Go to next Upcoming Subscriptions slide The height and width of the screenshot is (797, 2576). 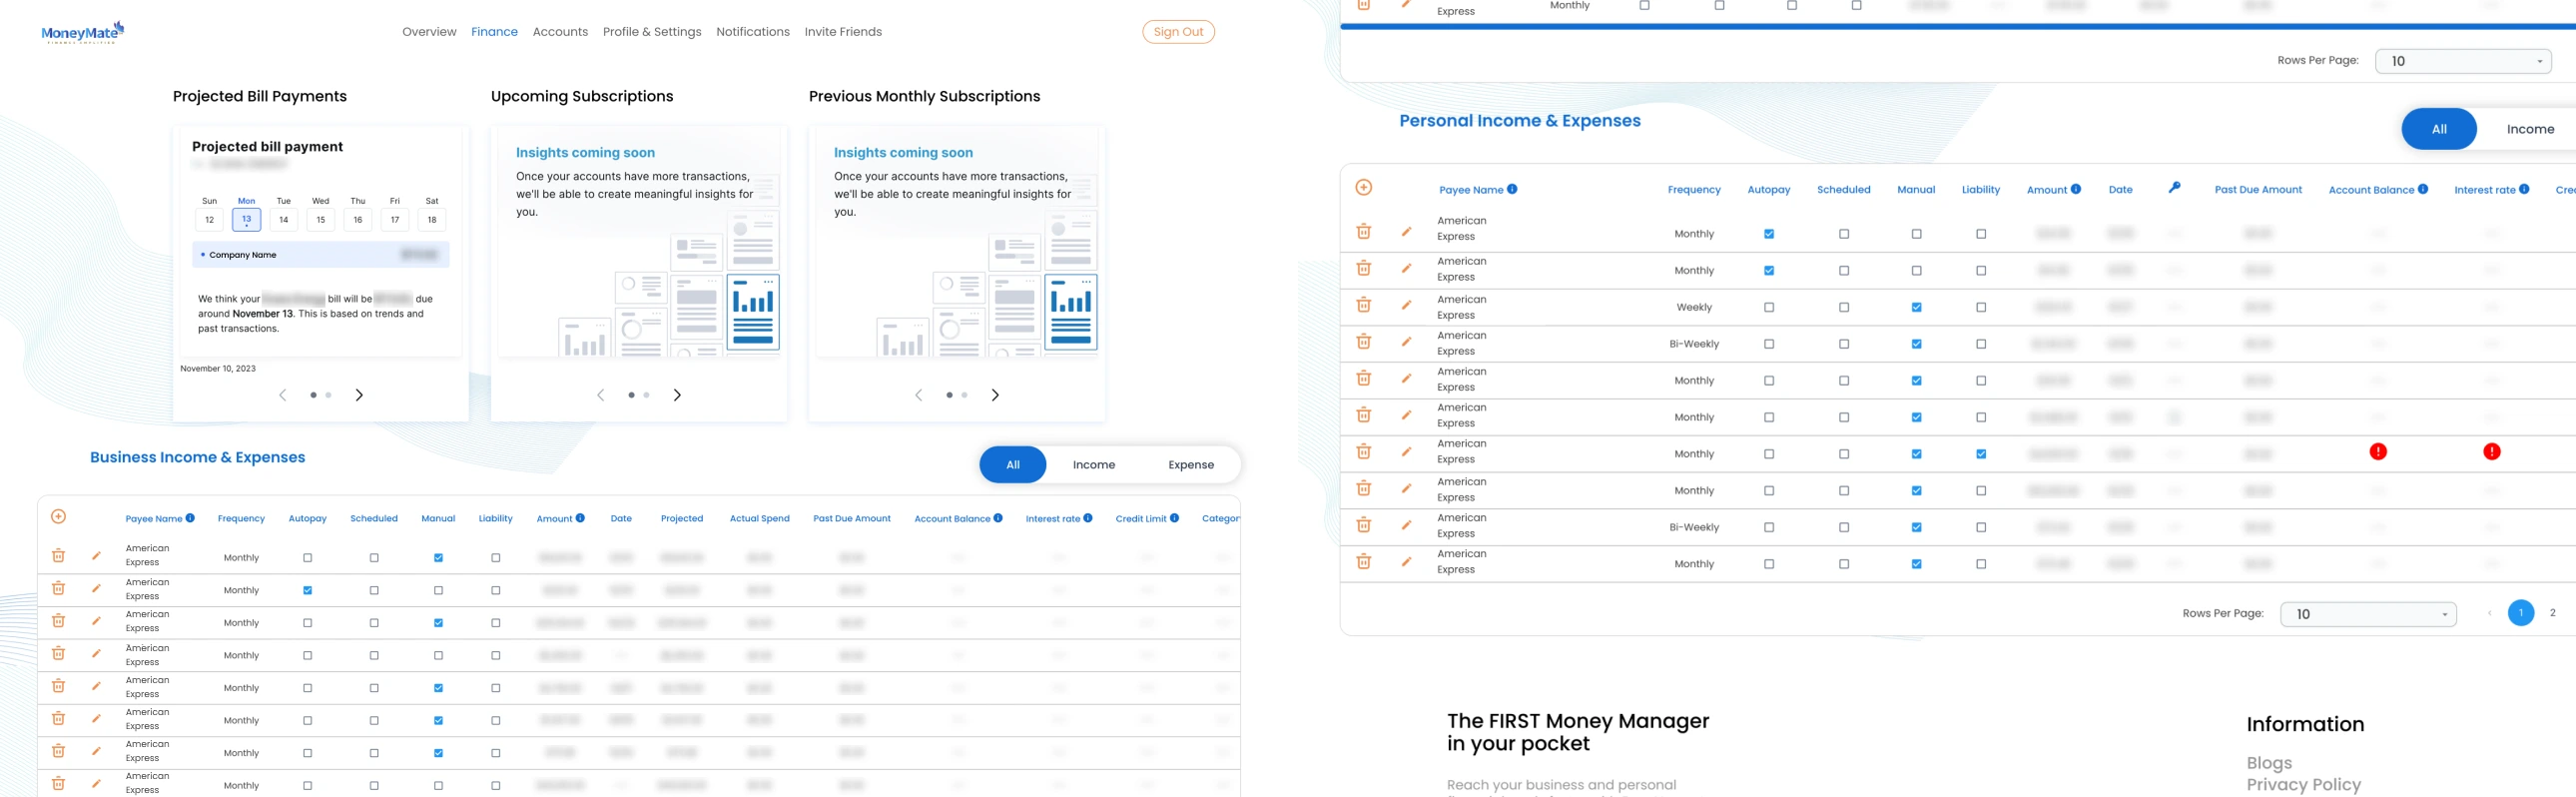tap(677, 395)
